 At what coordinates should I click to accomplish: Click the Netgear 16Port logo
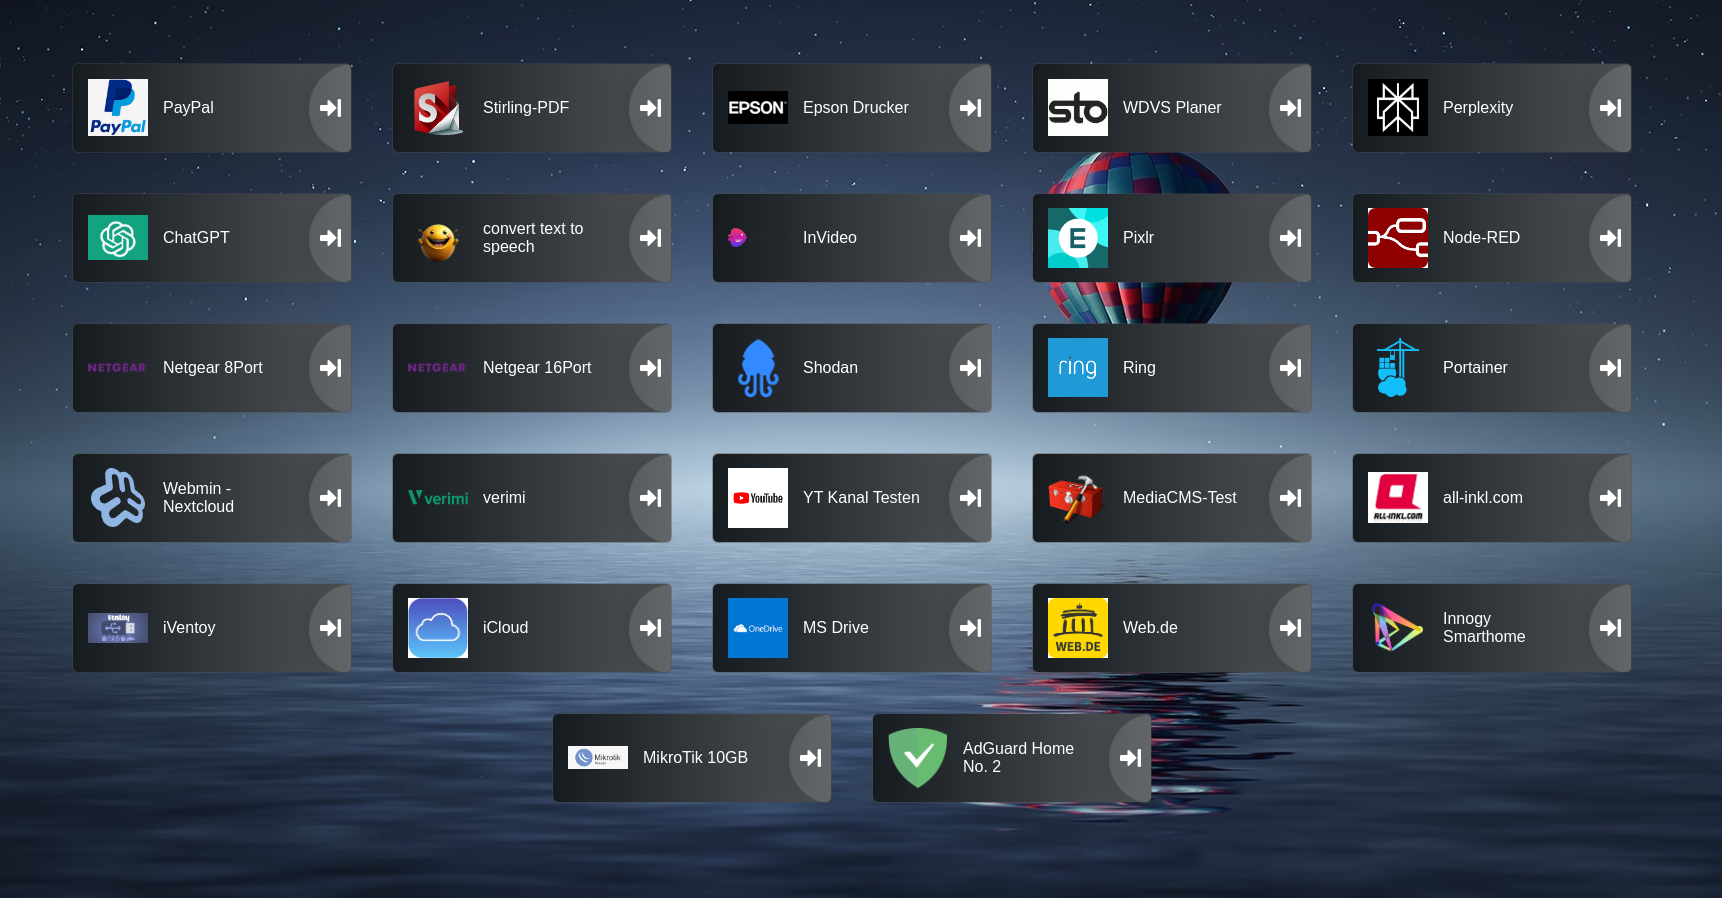[438, 368]
